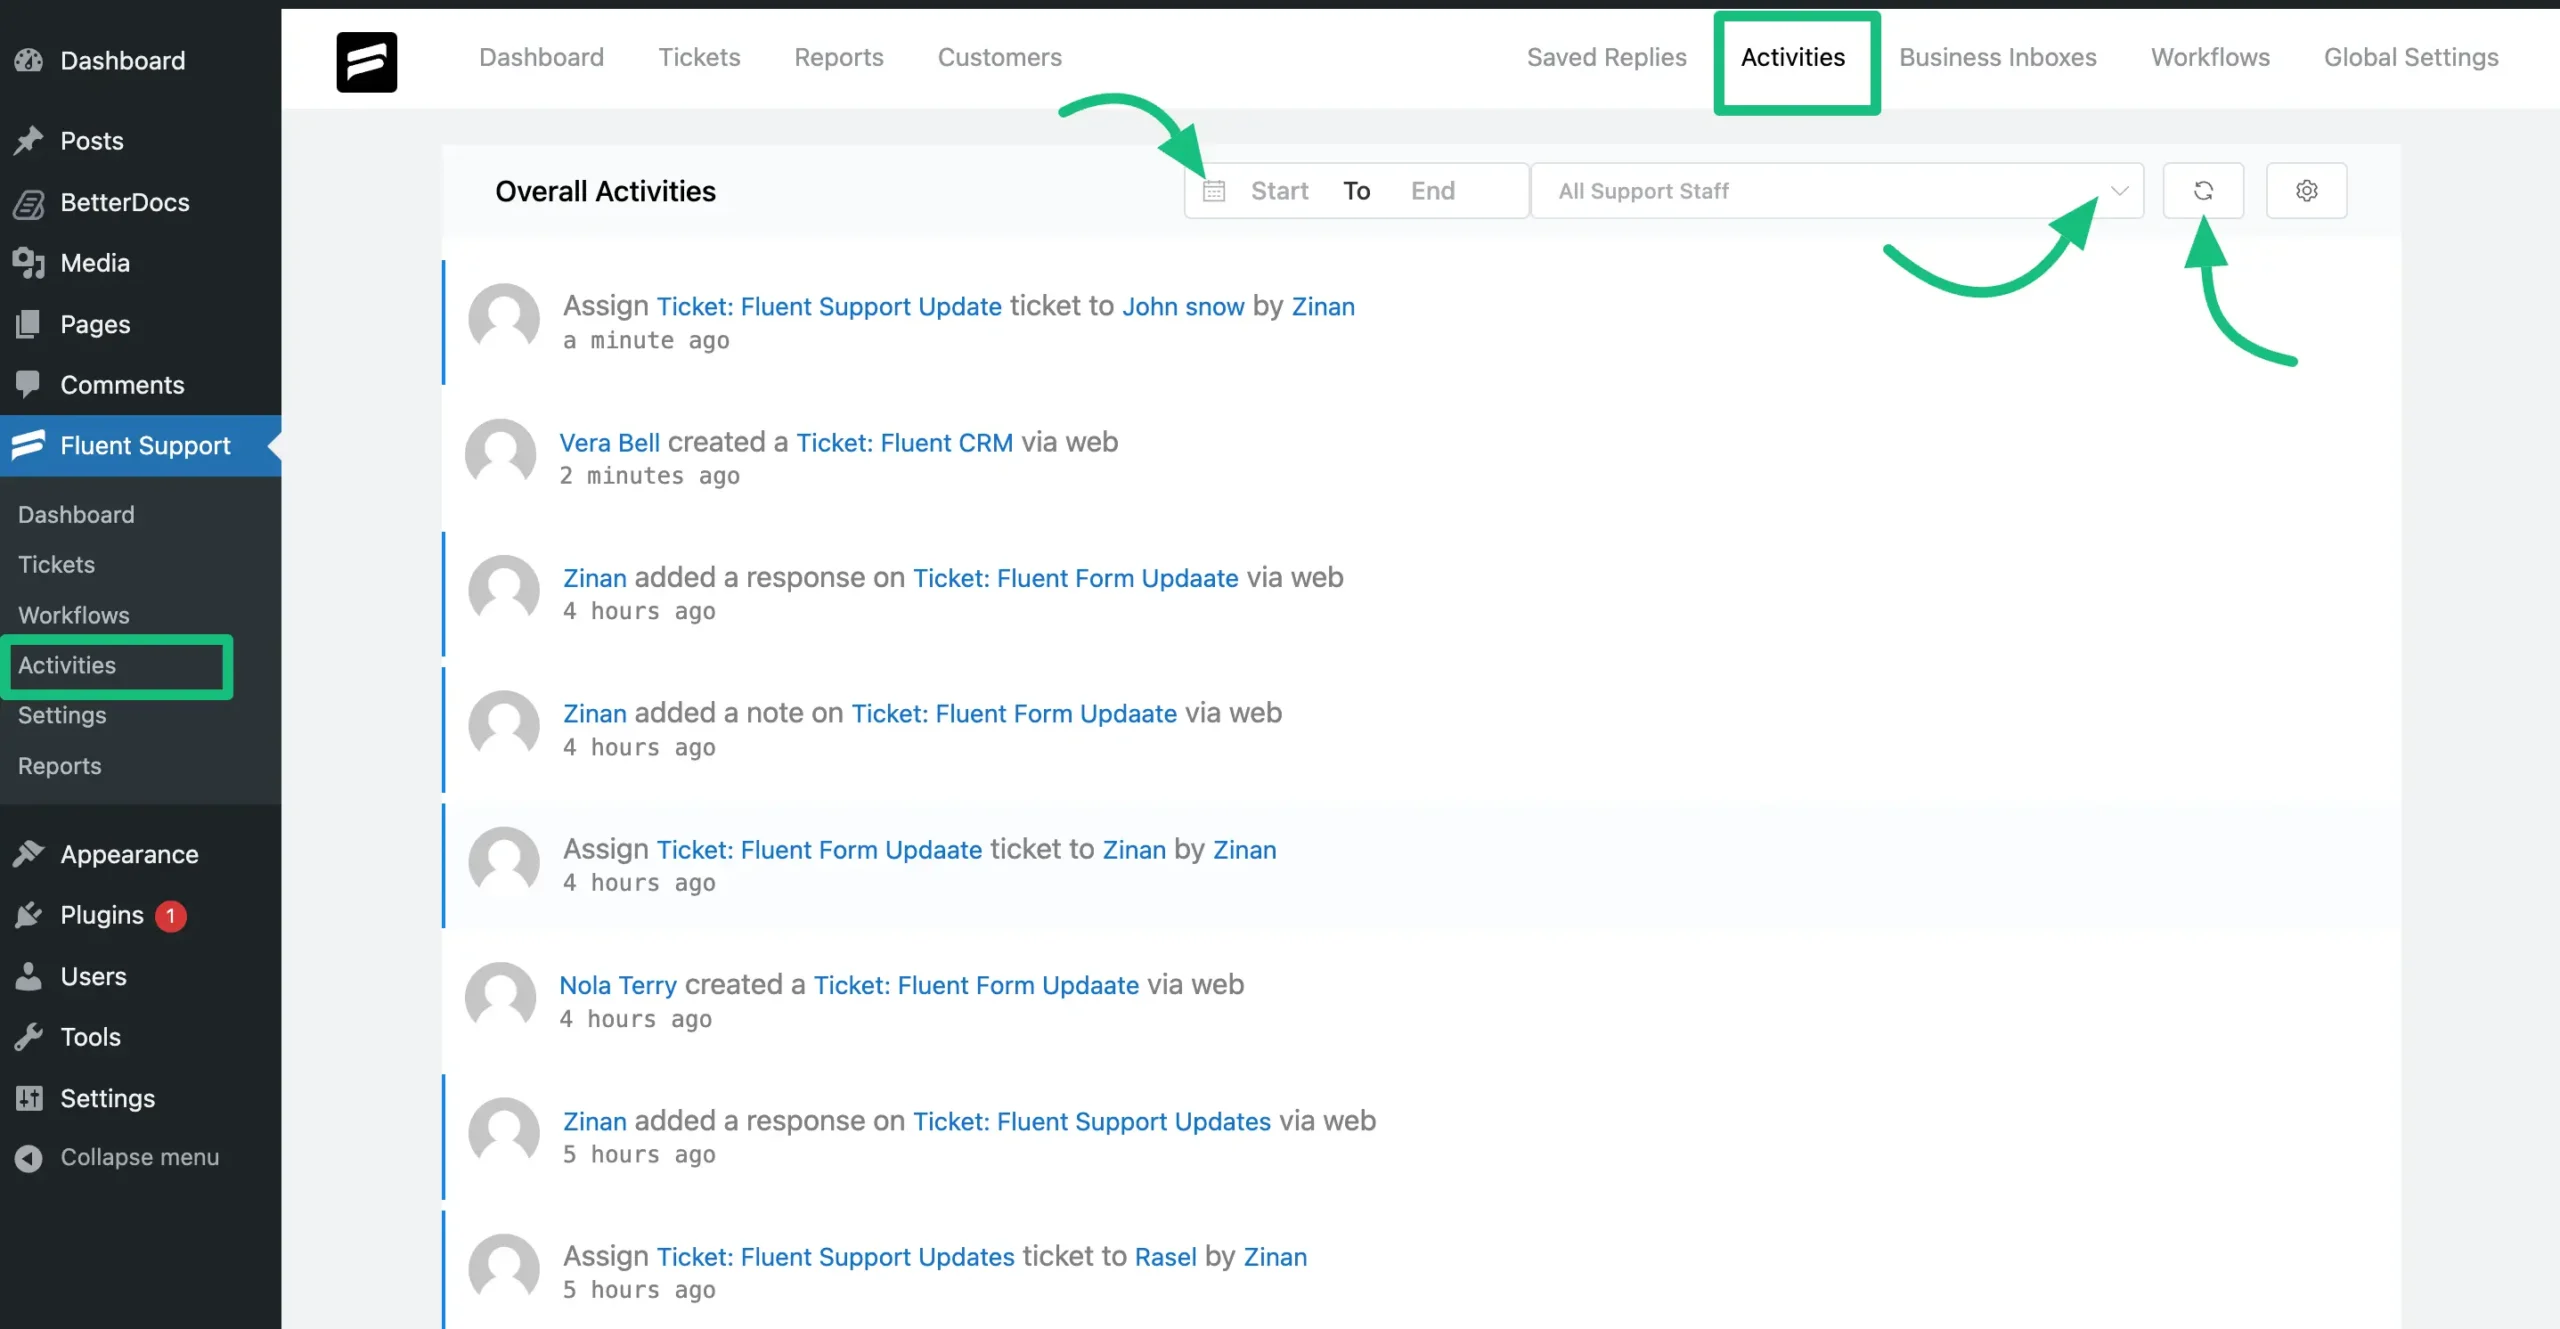This screenshot has width=2560, height=1329.
Task: Select Dashboard in Fluent Support submenu
Action: (76, 514)
